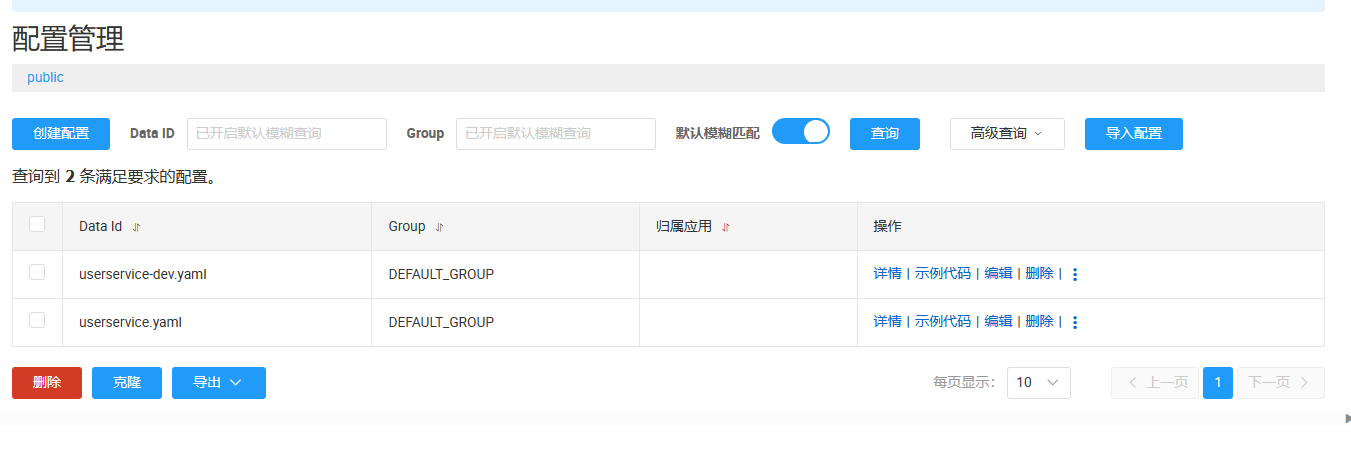
Task: Select the userservice-dev.yaml row checkbox
Action: click(37, 272)
